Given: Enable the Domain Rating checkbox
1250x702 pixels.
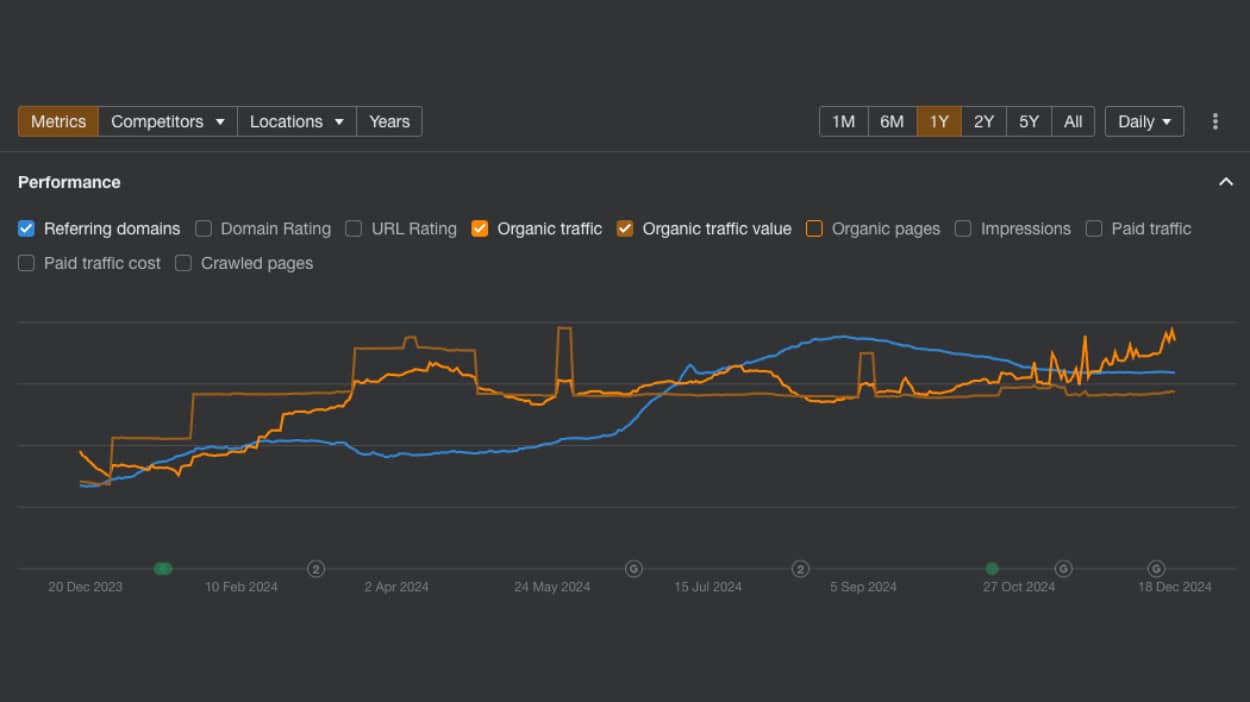Looking at the screenshot, I should (204, 229).
